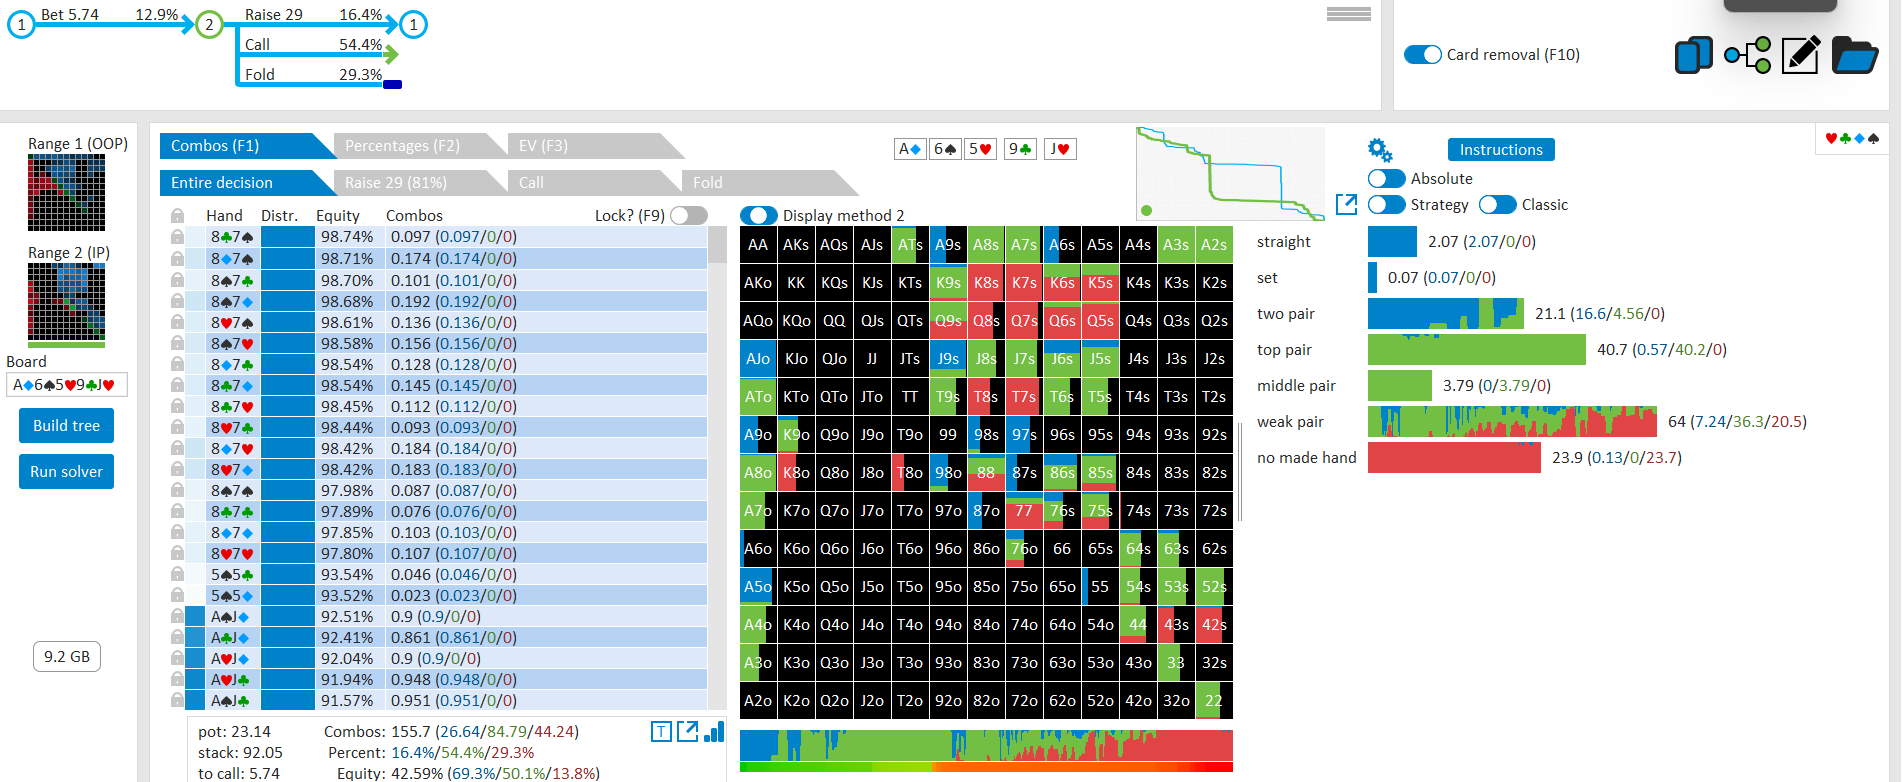Click the edit pencil icon
Image resolution: width=1902 pixels, height=782 pixels.
[1800, 55]
